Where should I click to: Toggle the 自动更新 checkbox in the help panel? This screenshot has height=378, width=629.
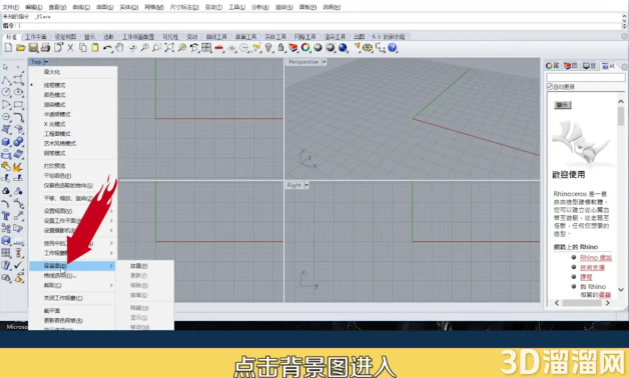550,86
